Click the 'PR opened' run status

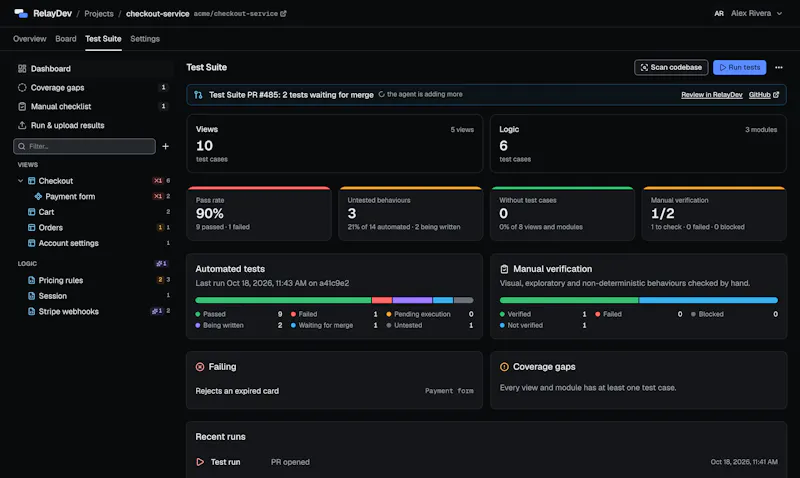tap(290, 462)
